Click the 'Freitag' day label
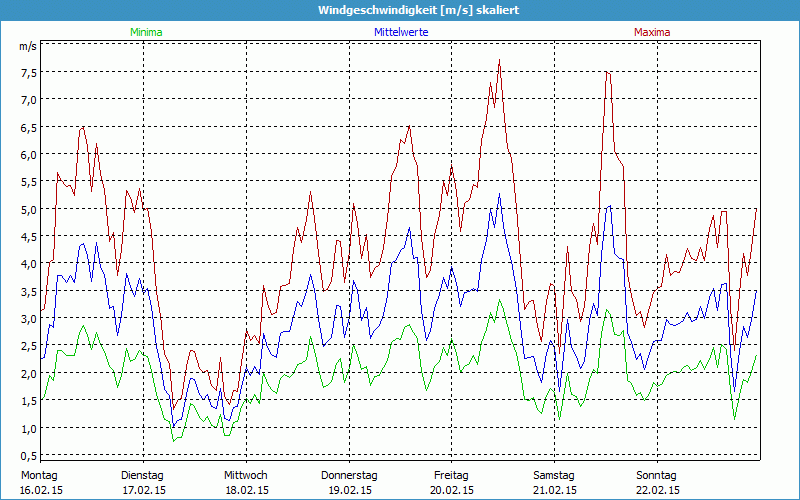The image size is (800, 500). pyautogui.click(x=451, y=476)
